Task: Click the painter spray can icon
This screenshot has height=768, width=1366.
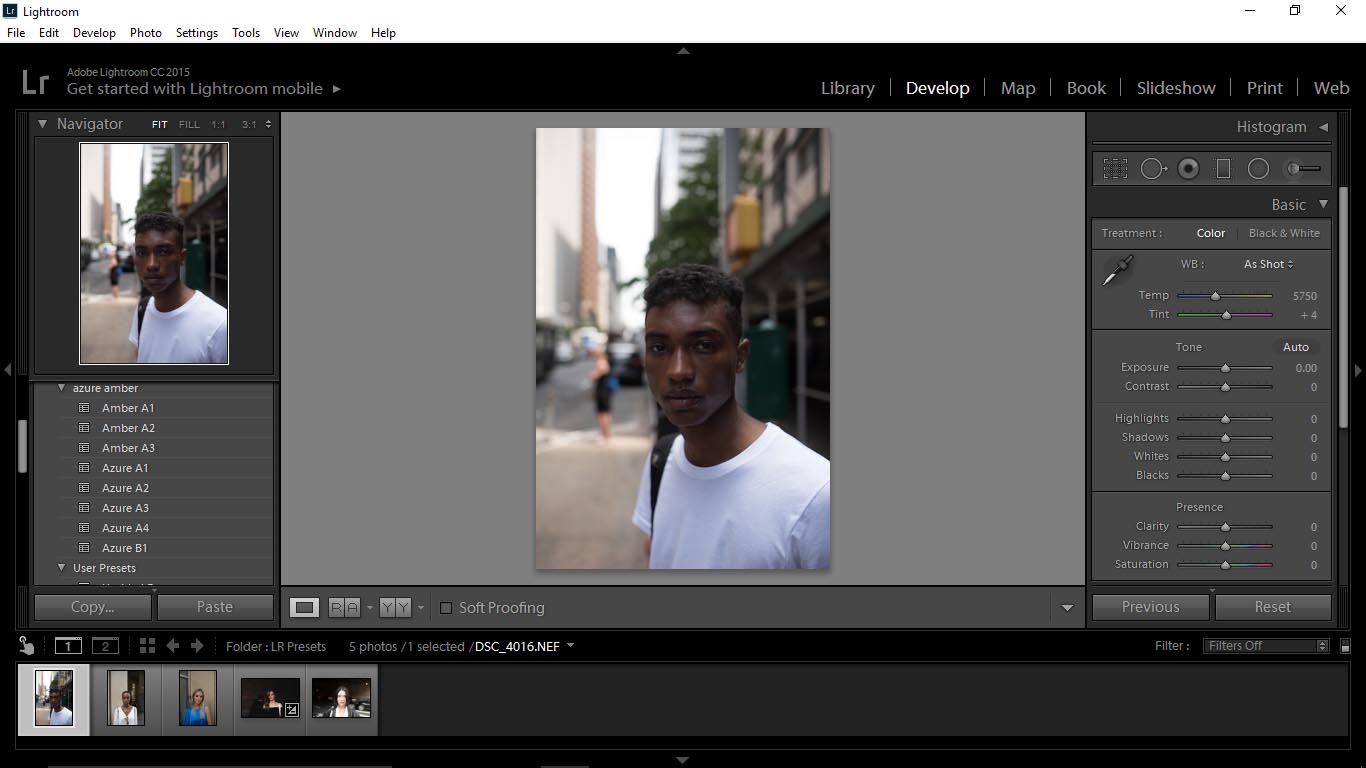Action: [x=27, y=646]
